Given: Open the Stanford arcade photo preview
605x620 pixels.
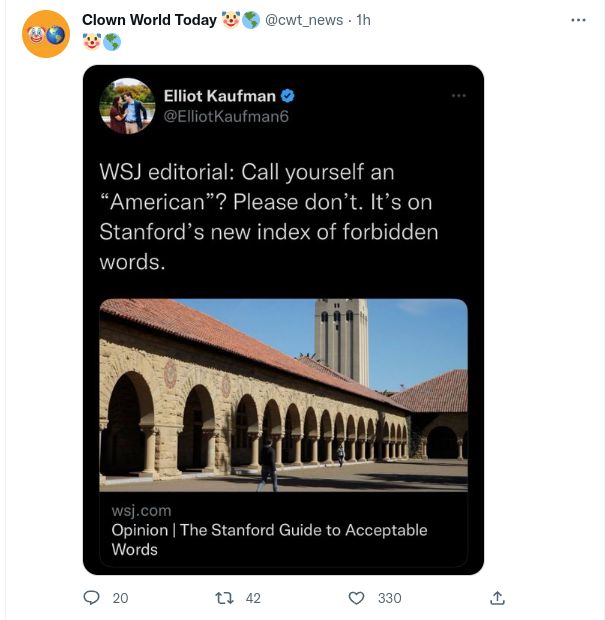Looking at the screenshot, I should pos(283,394).
